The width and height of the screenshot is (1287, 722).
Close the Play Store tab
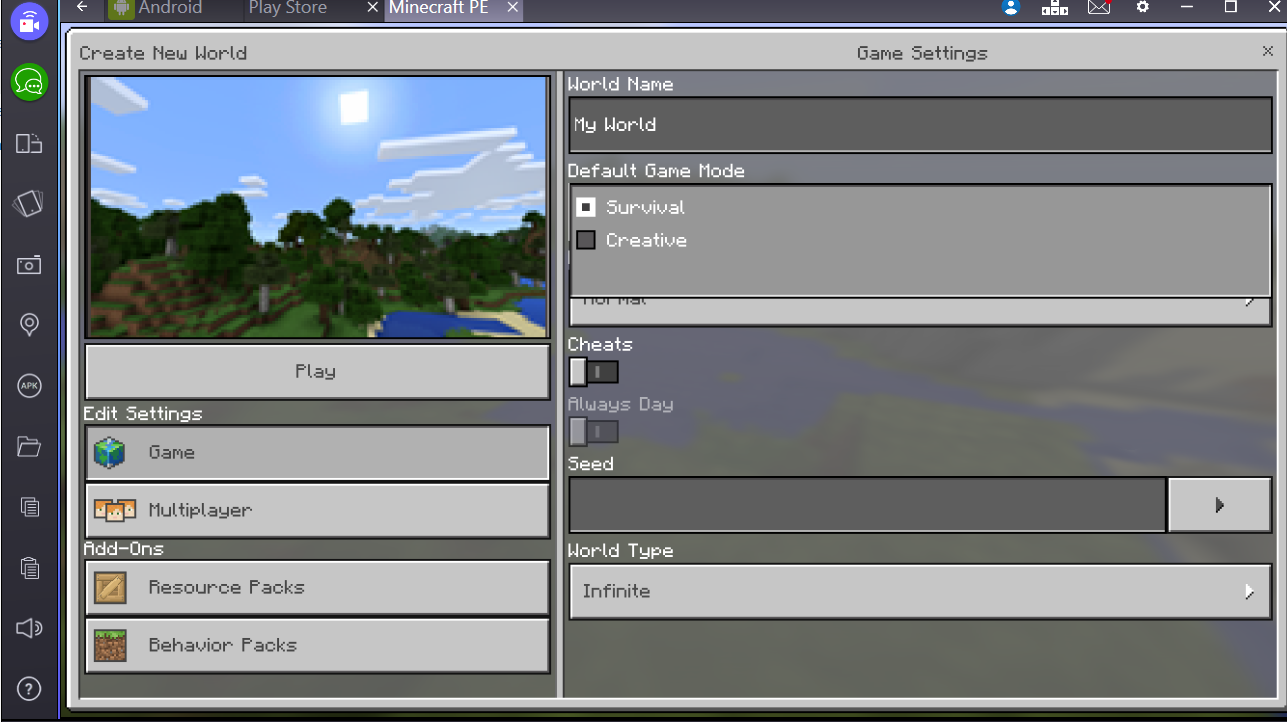click(x=372, y=8)
